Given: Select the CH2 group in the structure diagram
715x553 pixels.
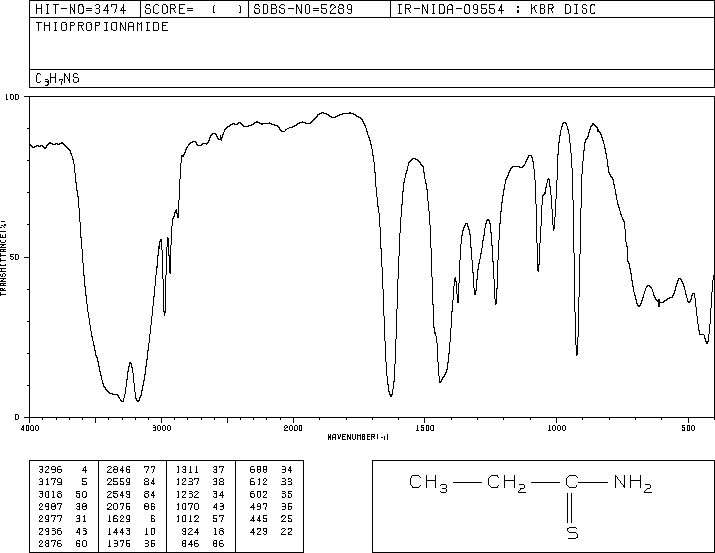Looking at the screenshot, I should (x=507, y=483).
